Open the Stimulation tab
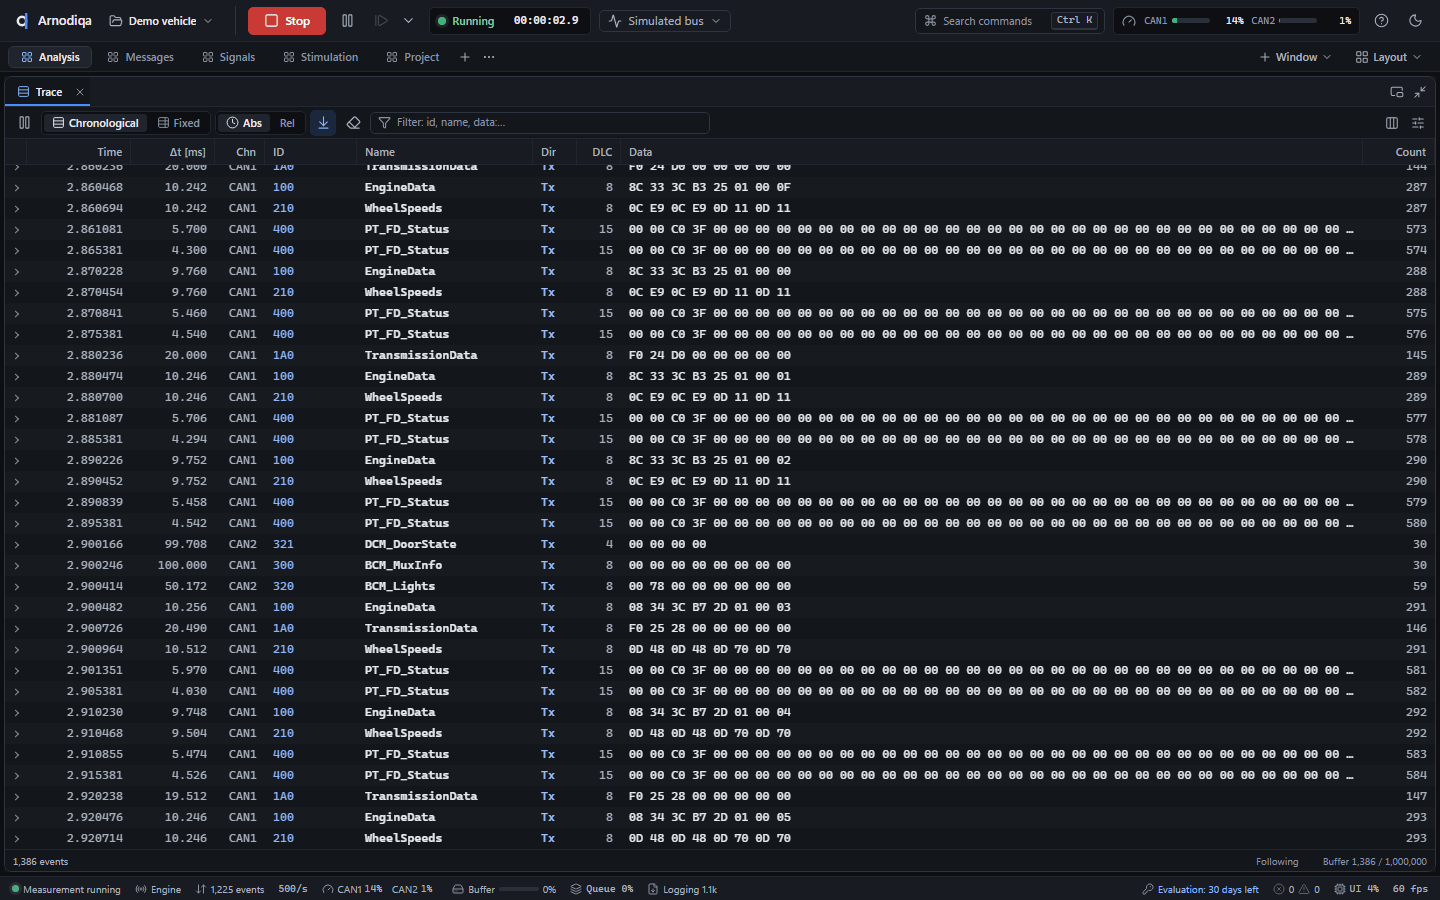Viewport: 1440px width, 900px height. click(x=320, y=57)
